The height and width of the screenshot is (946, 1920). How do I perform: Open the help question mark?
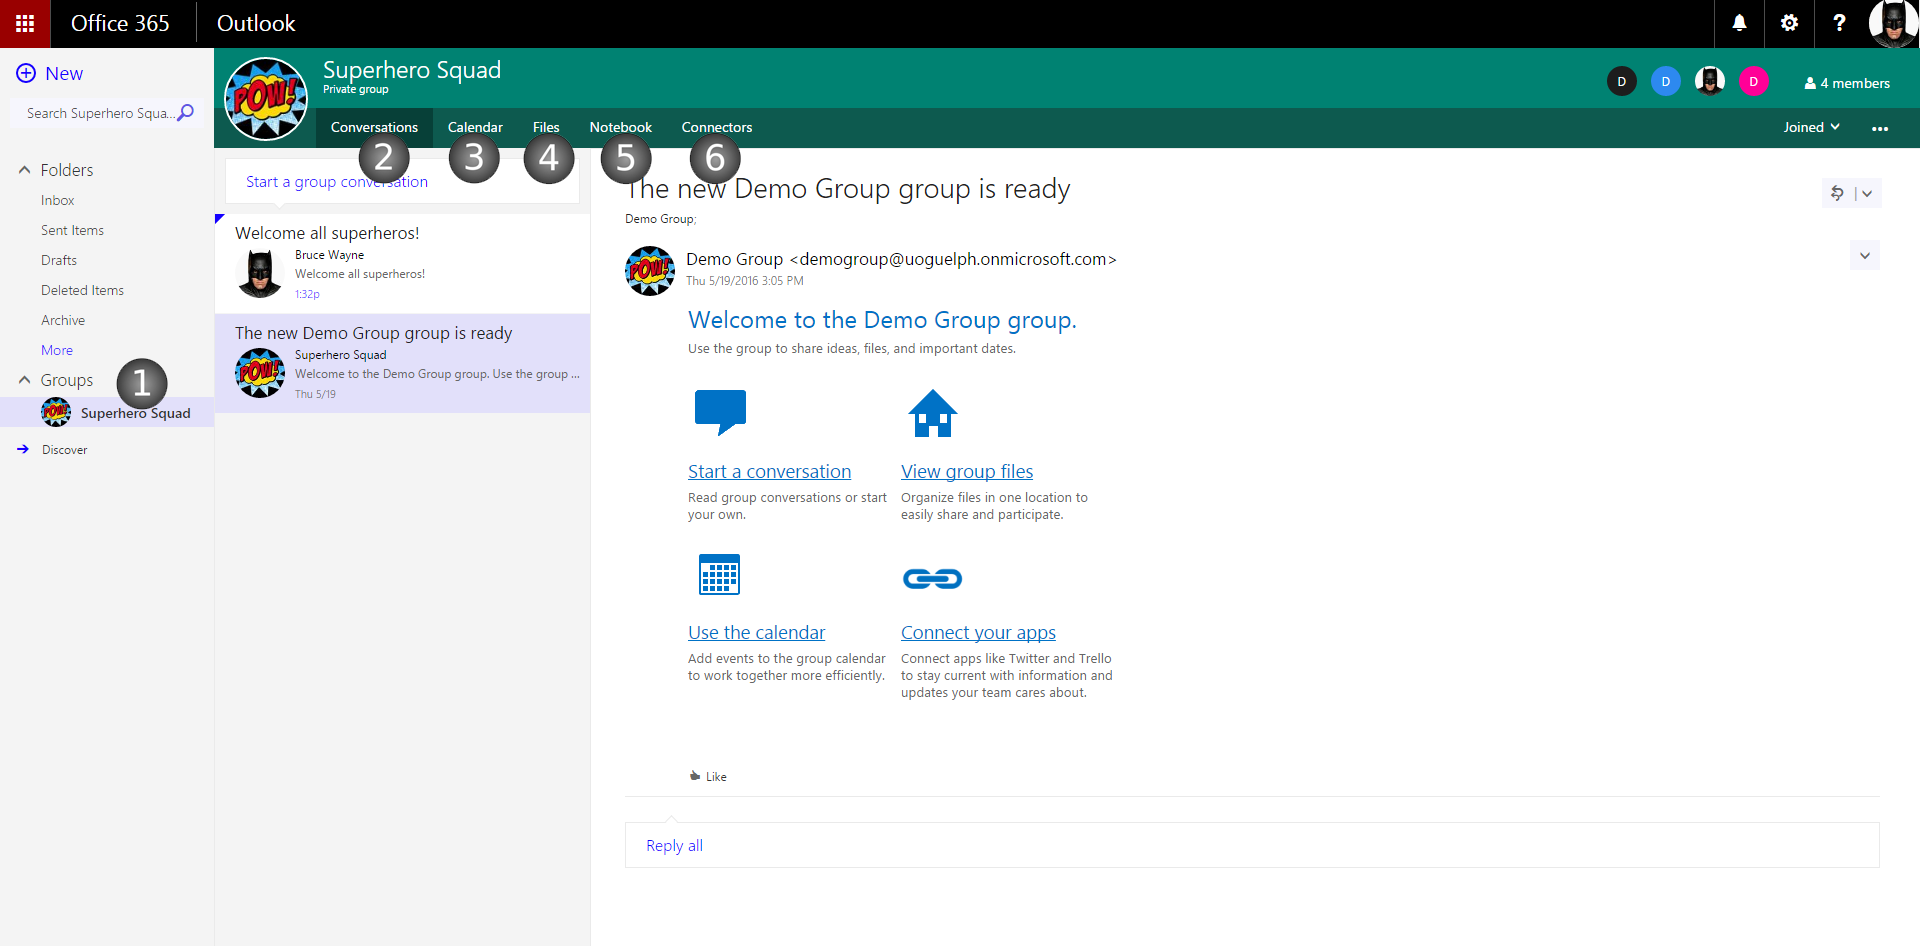[1839, 23]
